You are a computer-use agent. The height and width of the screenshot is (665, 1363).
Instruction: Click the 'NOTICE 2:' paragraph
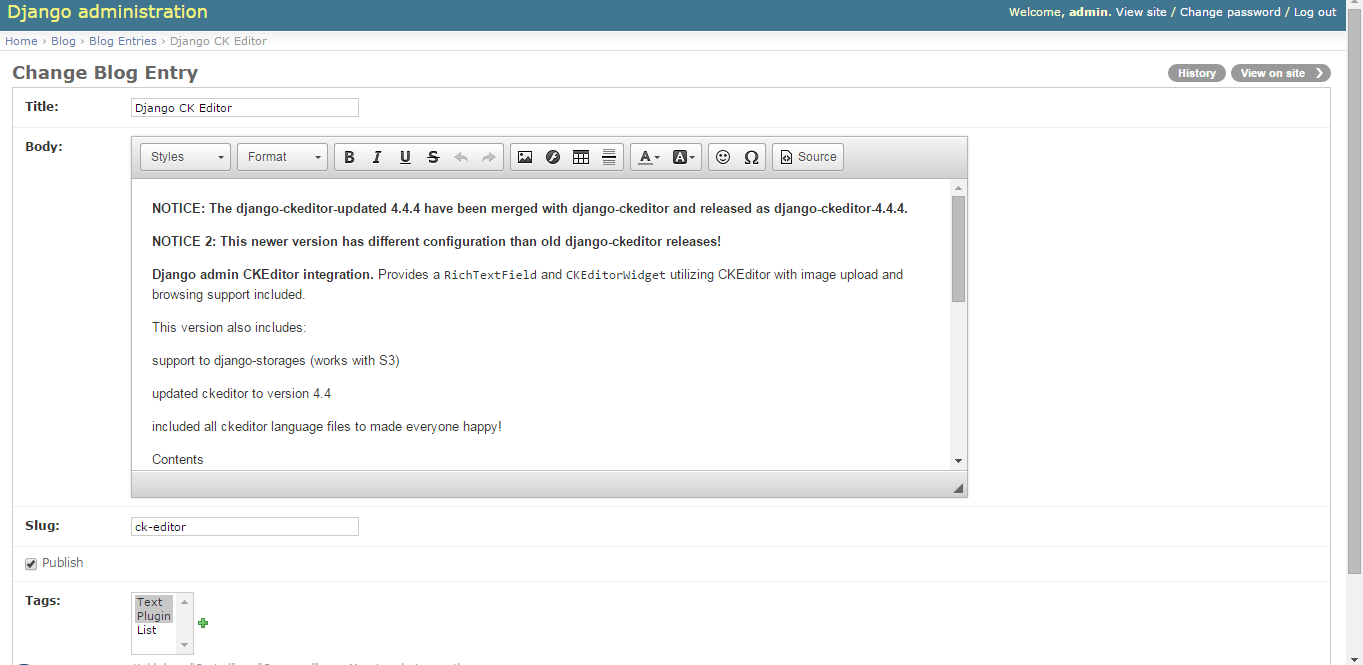pyautogui.click(x=436, y=242)
